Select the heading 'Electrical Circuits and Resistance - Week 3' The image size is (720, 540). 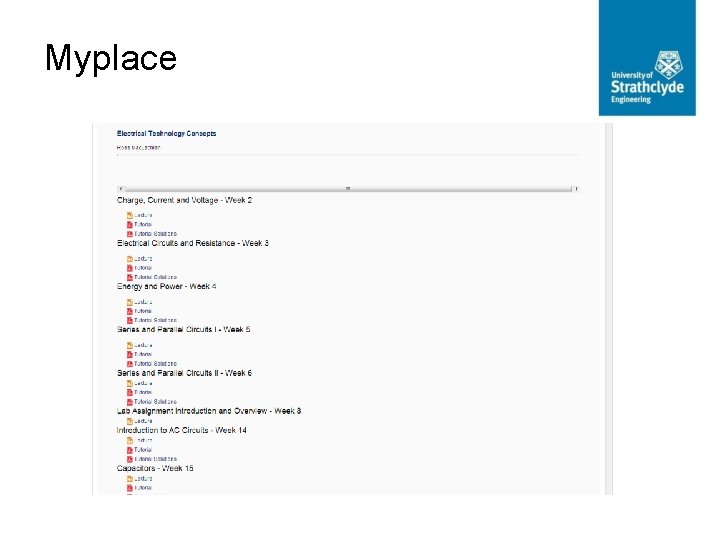pos(192,243)
